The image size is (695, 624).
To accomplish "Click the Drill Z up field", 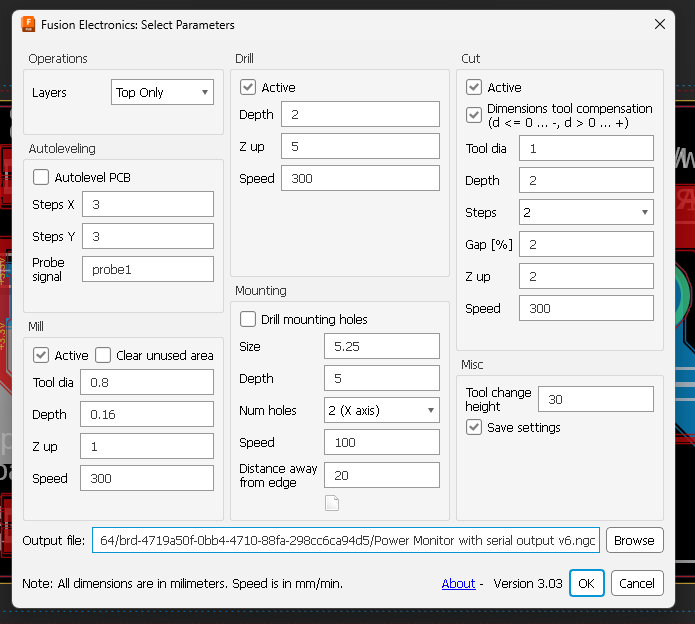I will click(x=360, y=146).
